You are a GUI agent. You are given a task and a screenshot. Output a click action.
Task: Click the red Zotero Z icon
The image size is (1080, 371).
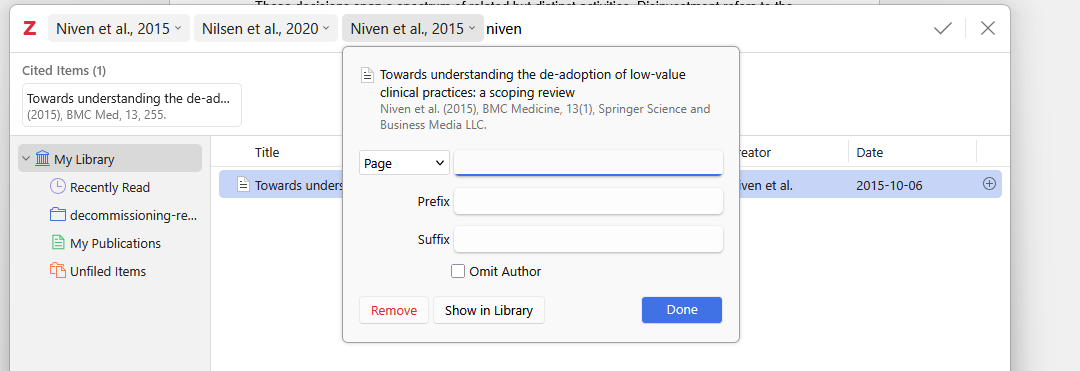(x=30, y=28)
